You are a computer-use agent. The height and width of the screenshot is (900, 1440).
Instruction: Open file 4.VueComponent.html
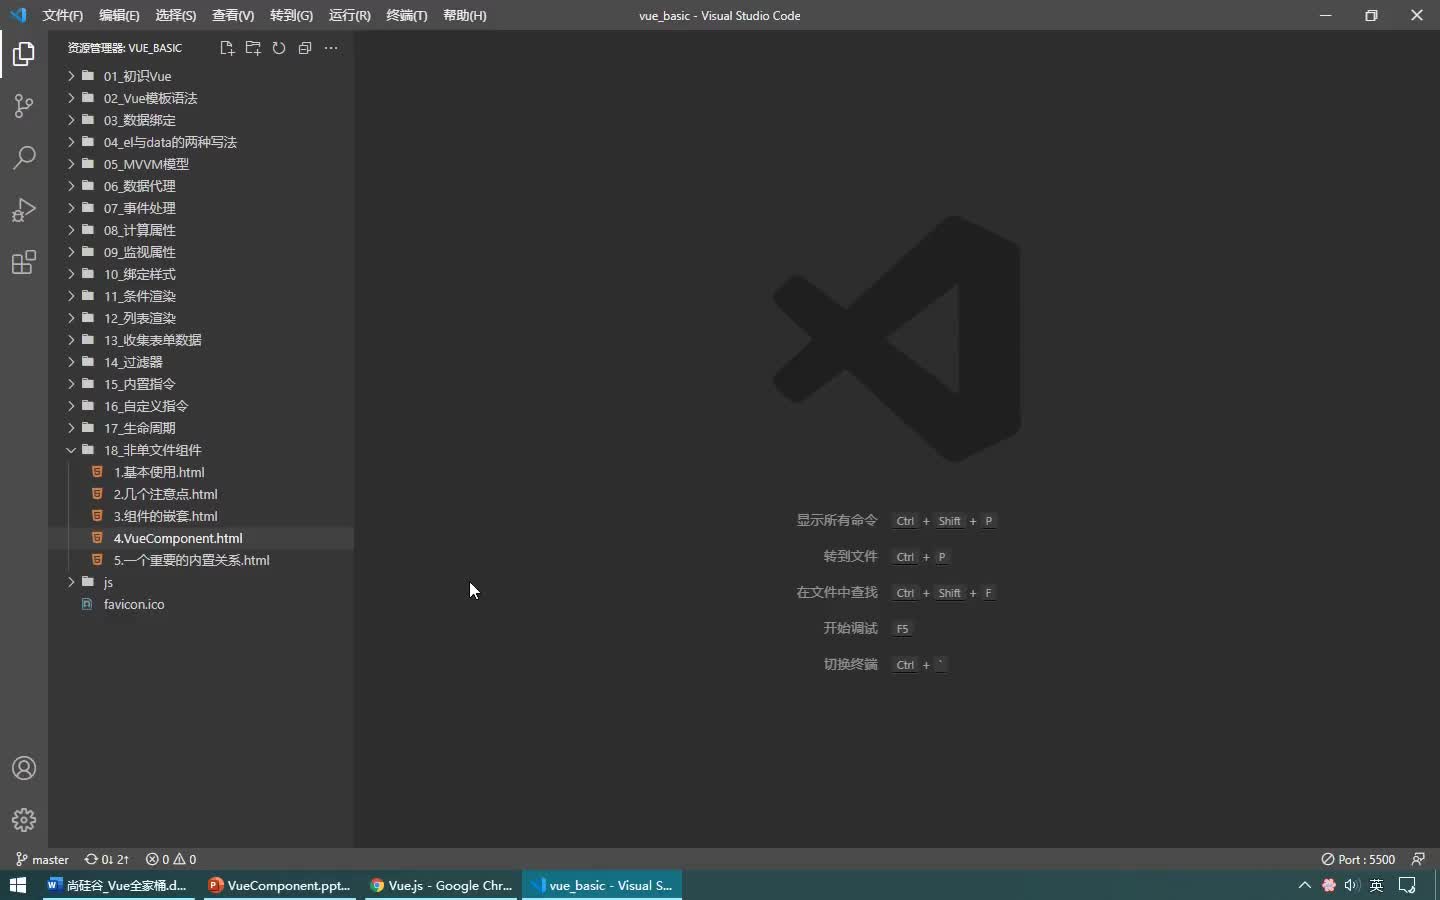pyautogui.click(x=201, y=538)
